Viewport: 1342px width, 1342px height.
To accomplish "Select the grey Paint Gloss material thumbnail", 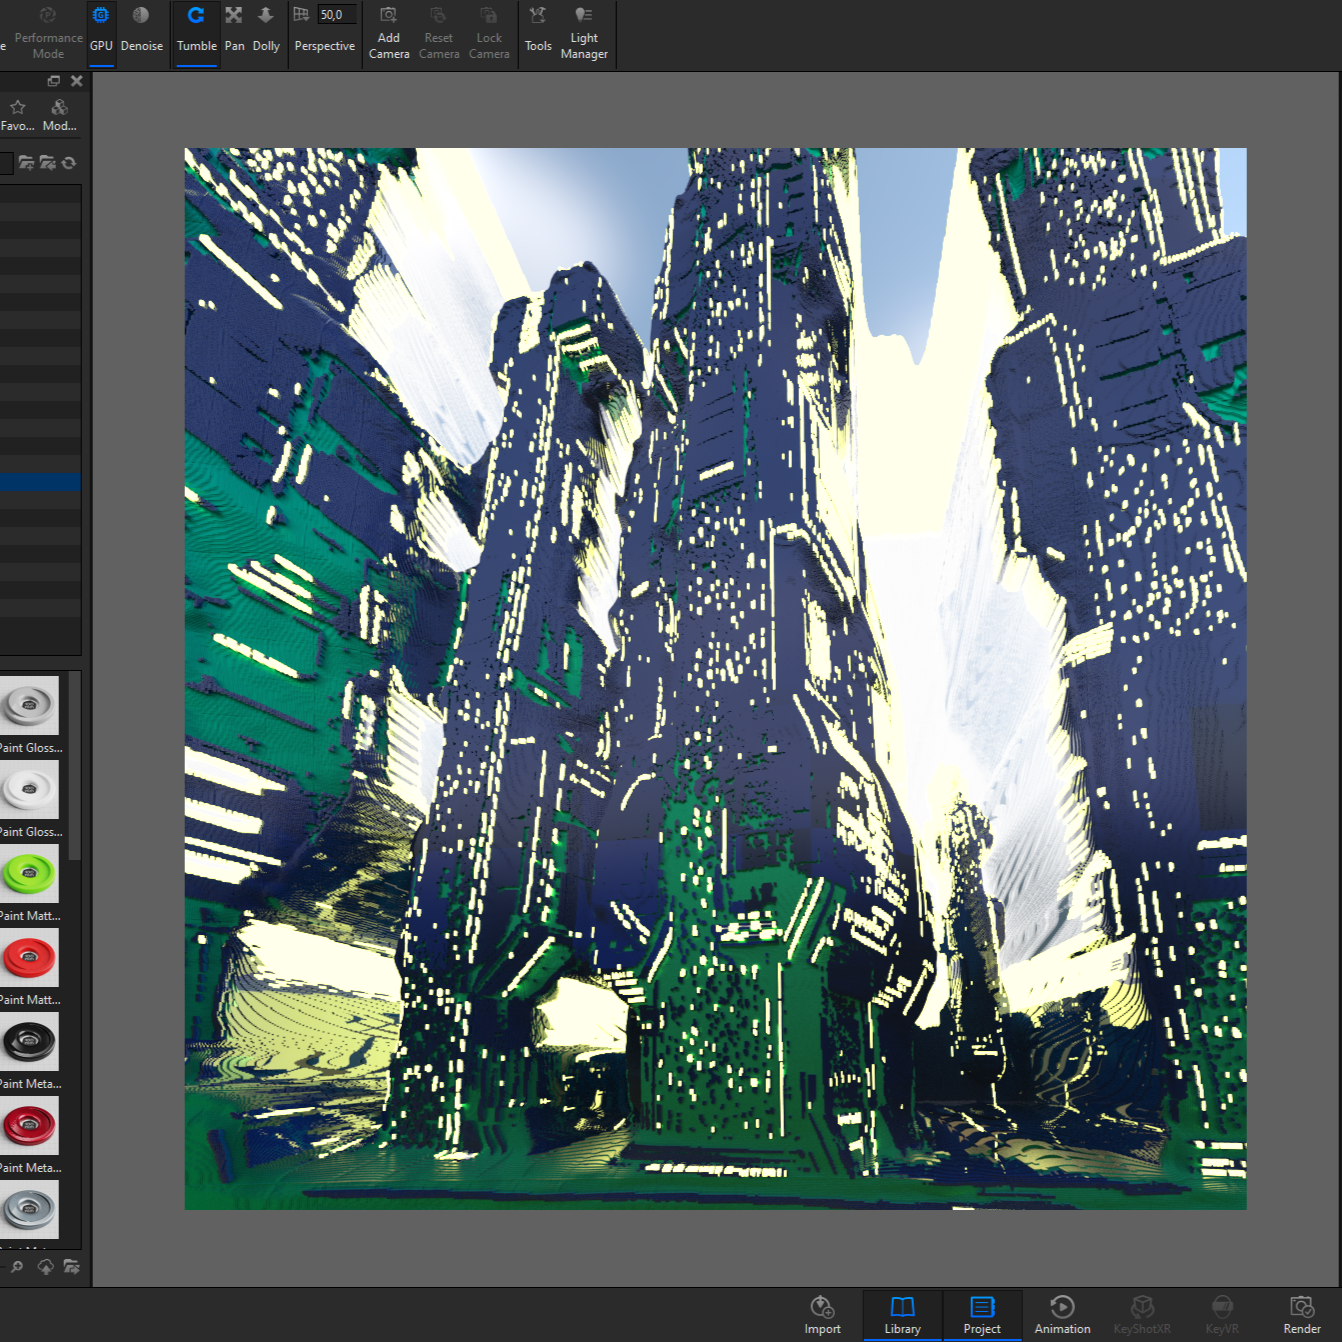I will pyautogui.click(x=30, y=705).
